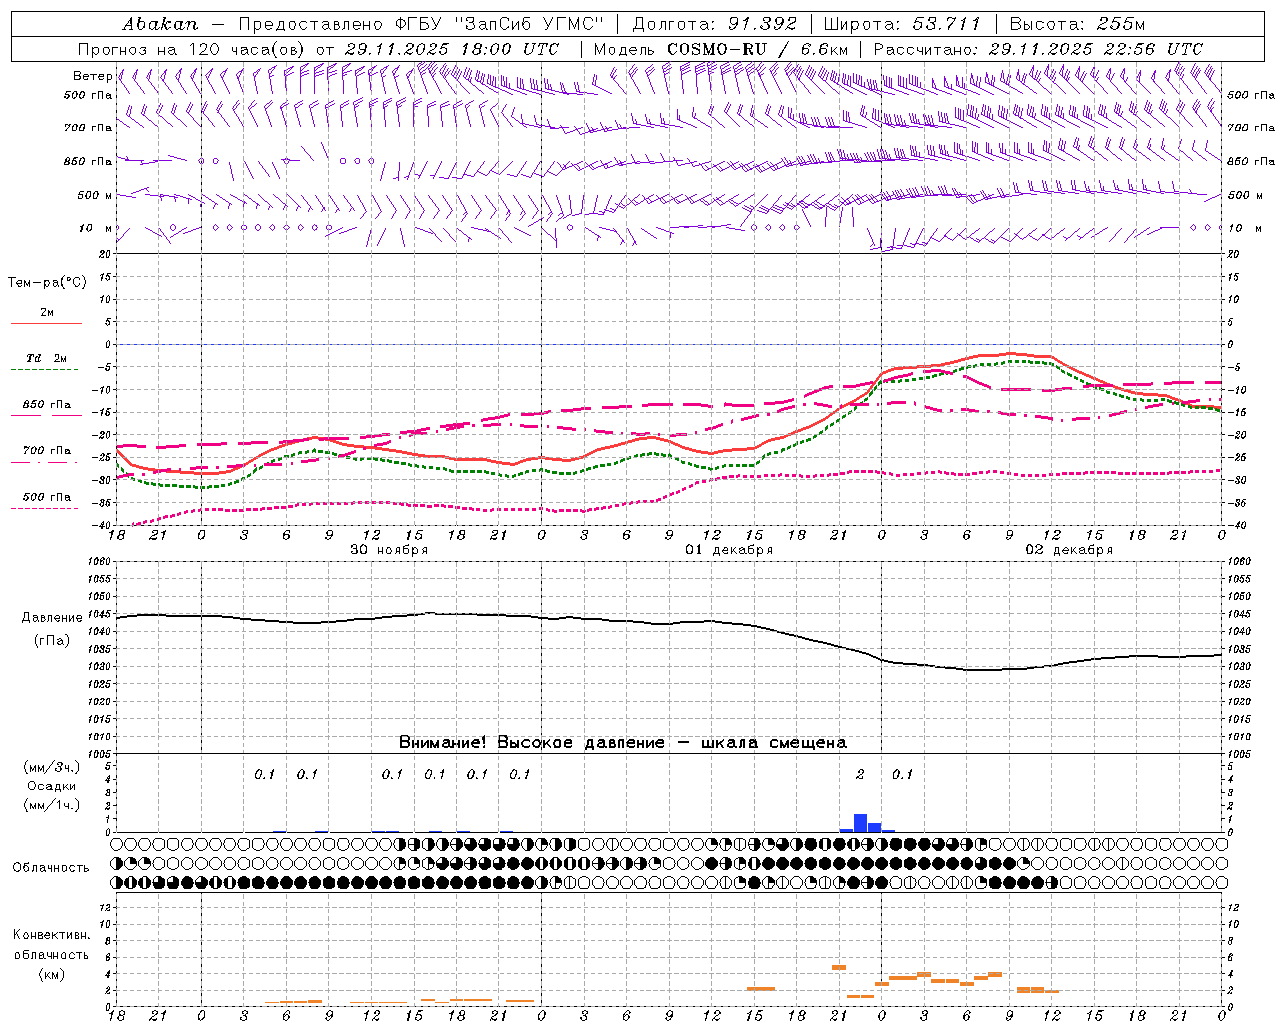Image resolution: width=1280 pixels, height=1024 pixels.
Task: Click the '700 гПа' temperature legend label
Action: tap(47, 450)
